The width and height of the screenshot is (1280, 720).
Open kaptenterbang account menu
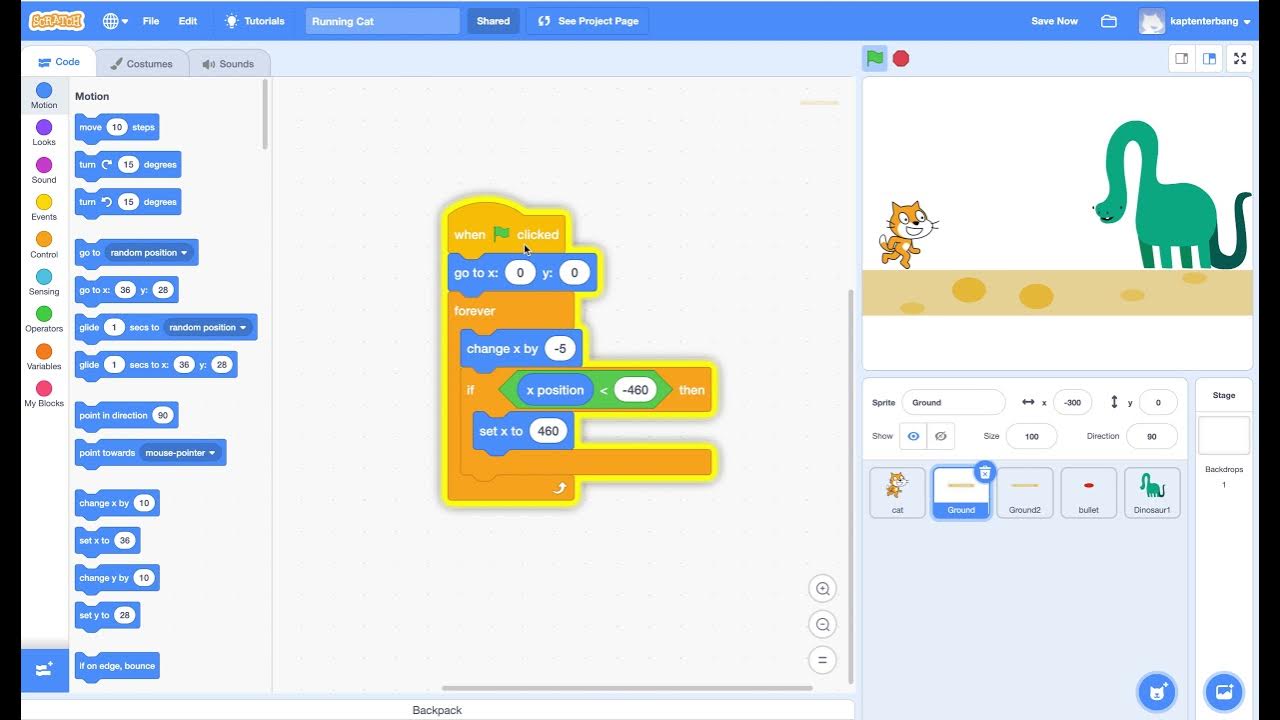(x=1196, y=21)
